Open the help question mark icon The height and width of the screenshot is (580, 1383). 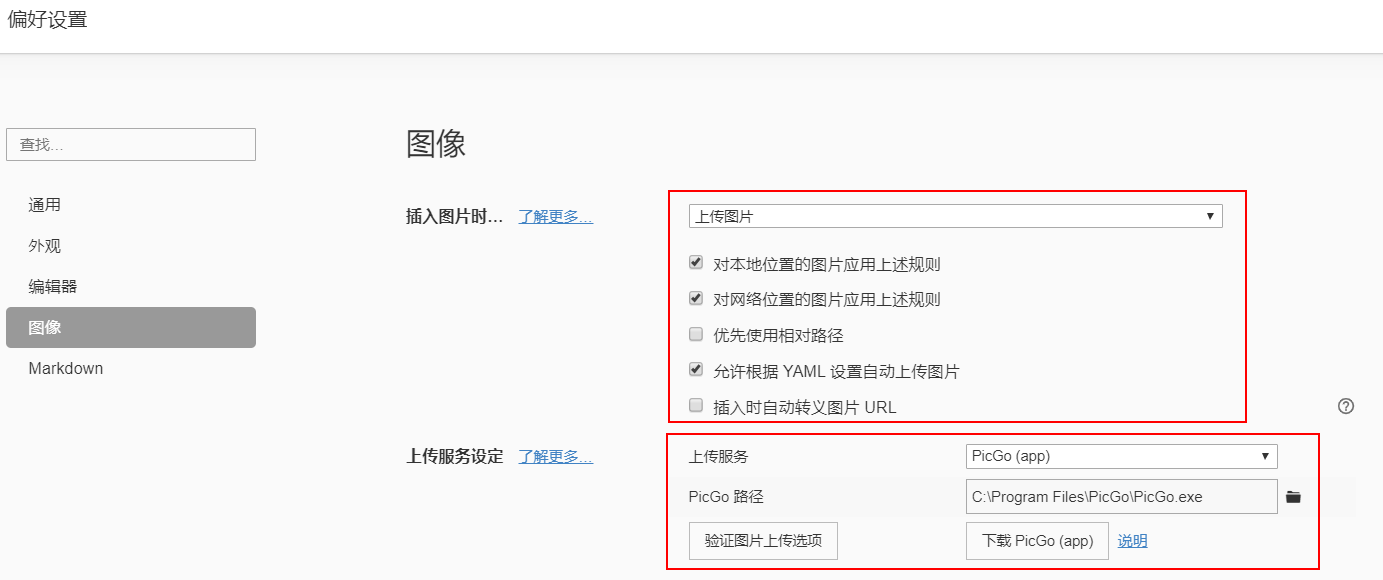point(1346,406)
